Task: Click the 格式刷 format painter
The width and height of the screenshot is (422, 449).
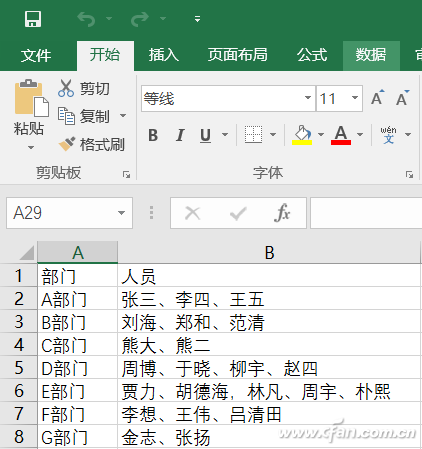Action: tap(92, 144)
